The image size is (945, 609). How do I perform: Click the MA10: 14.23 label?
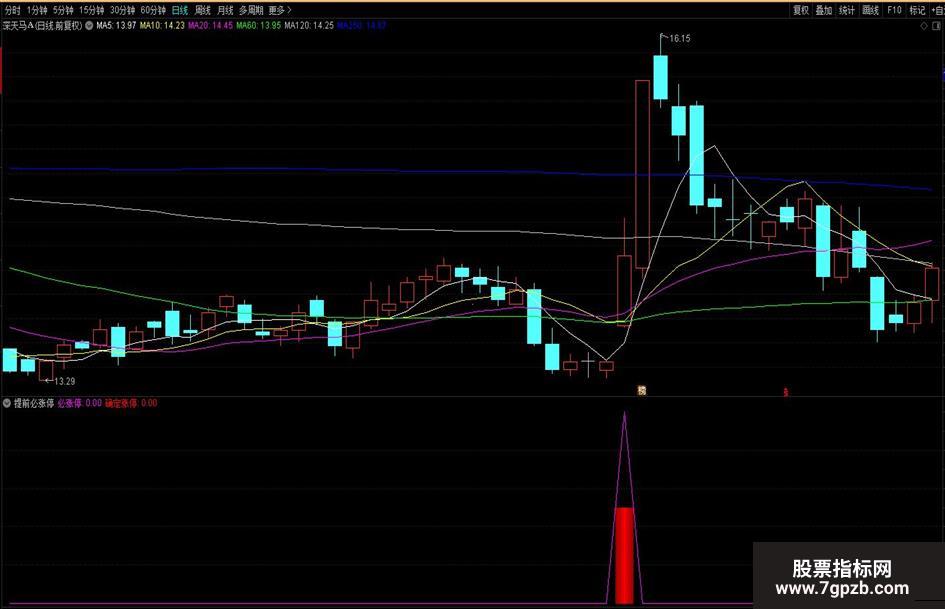162,26
